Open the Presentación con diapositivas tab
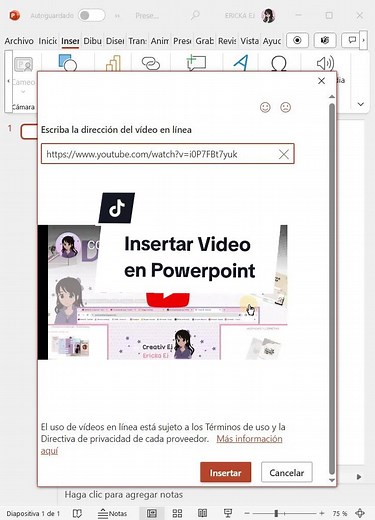The image size is (375, 520). tap(182, 41)
